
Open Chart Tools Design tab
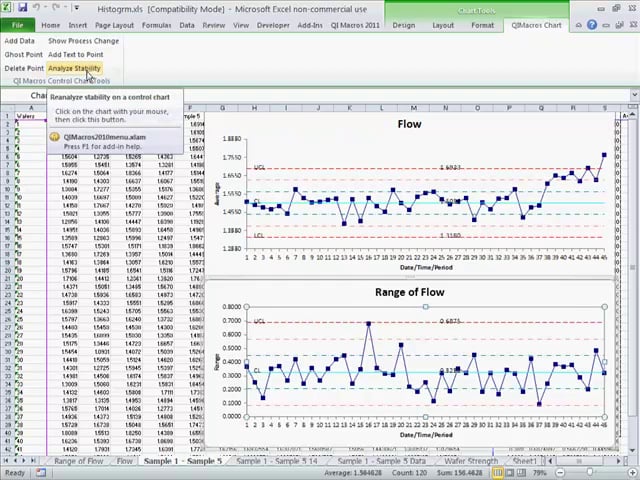pos(404,25)
